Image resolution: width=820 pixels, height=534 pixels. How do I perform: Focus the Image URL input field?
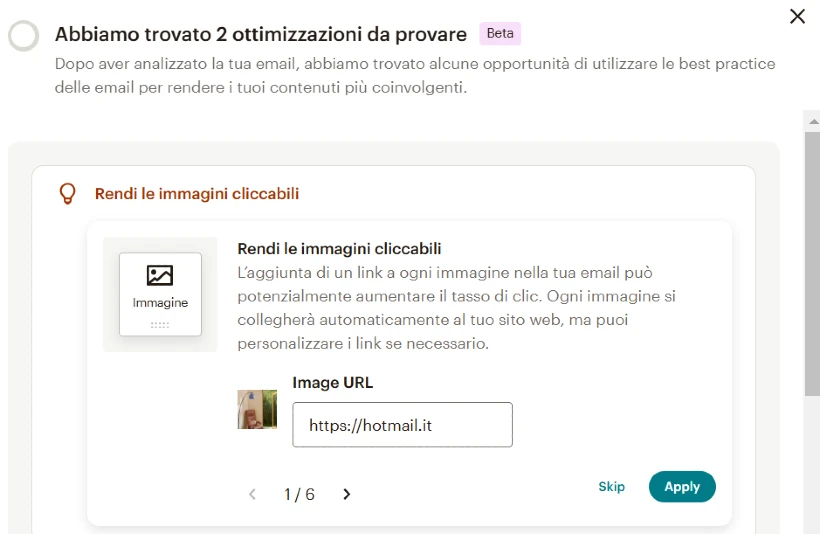402,425
